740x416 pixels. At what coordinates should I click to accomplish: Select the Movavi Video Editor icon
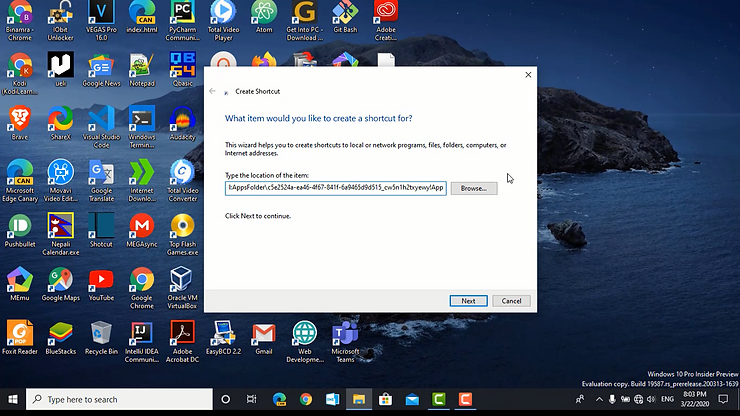coord(60,180)
